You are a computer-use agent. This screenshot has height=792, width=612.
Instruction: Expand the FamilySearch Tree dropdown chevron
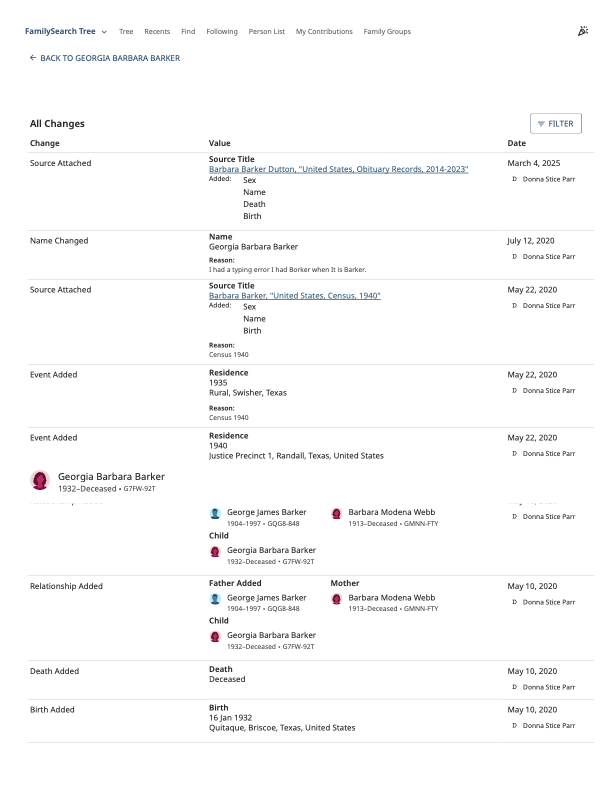coord(105,32)
